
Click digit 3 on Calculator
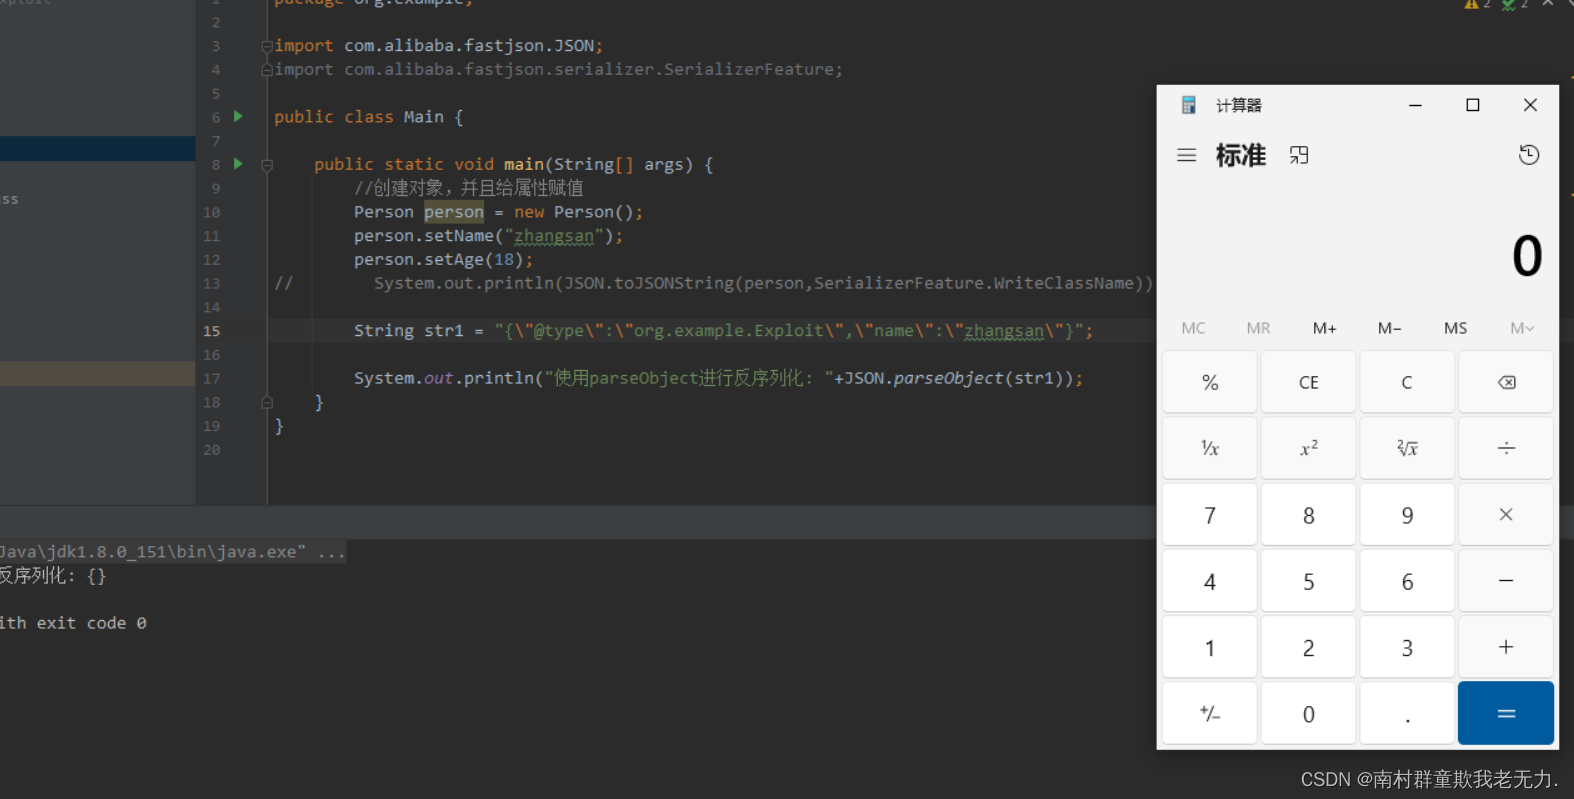[1407, 647]
